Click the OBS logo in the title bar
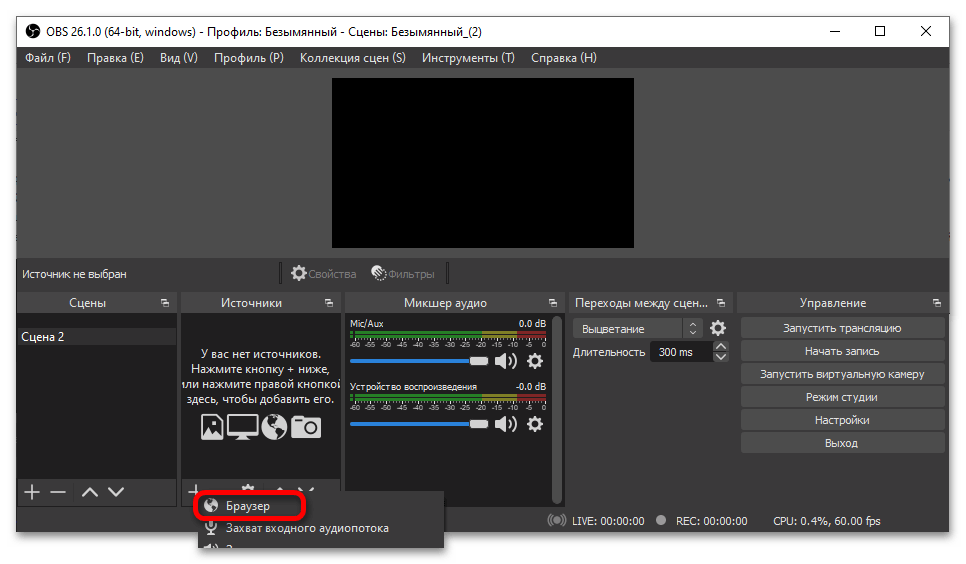966x564 pixels. click(33, 31)
